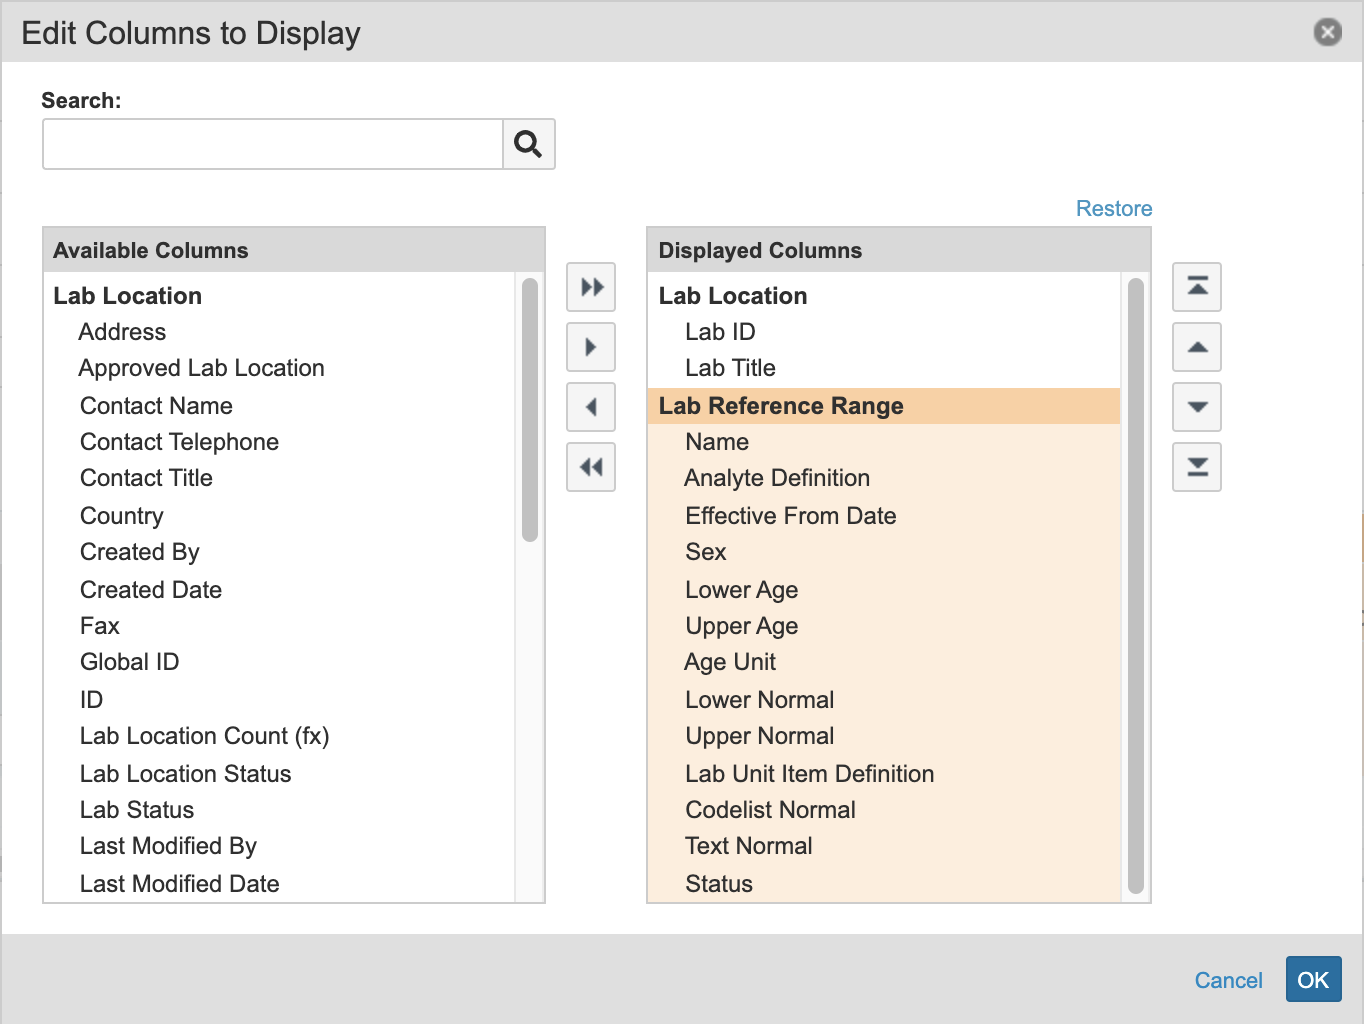Choose Effective From Date in displayed columns
Viewport: 1364px width, 1024px height.
coord(790,516)
